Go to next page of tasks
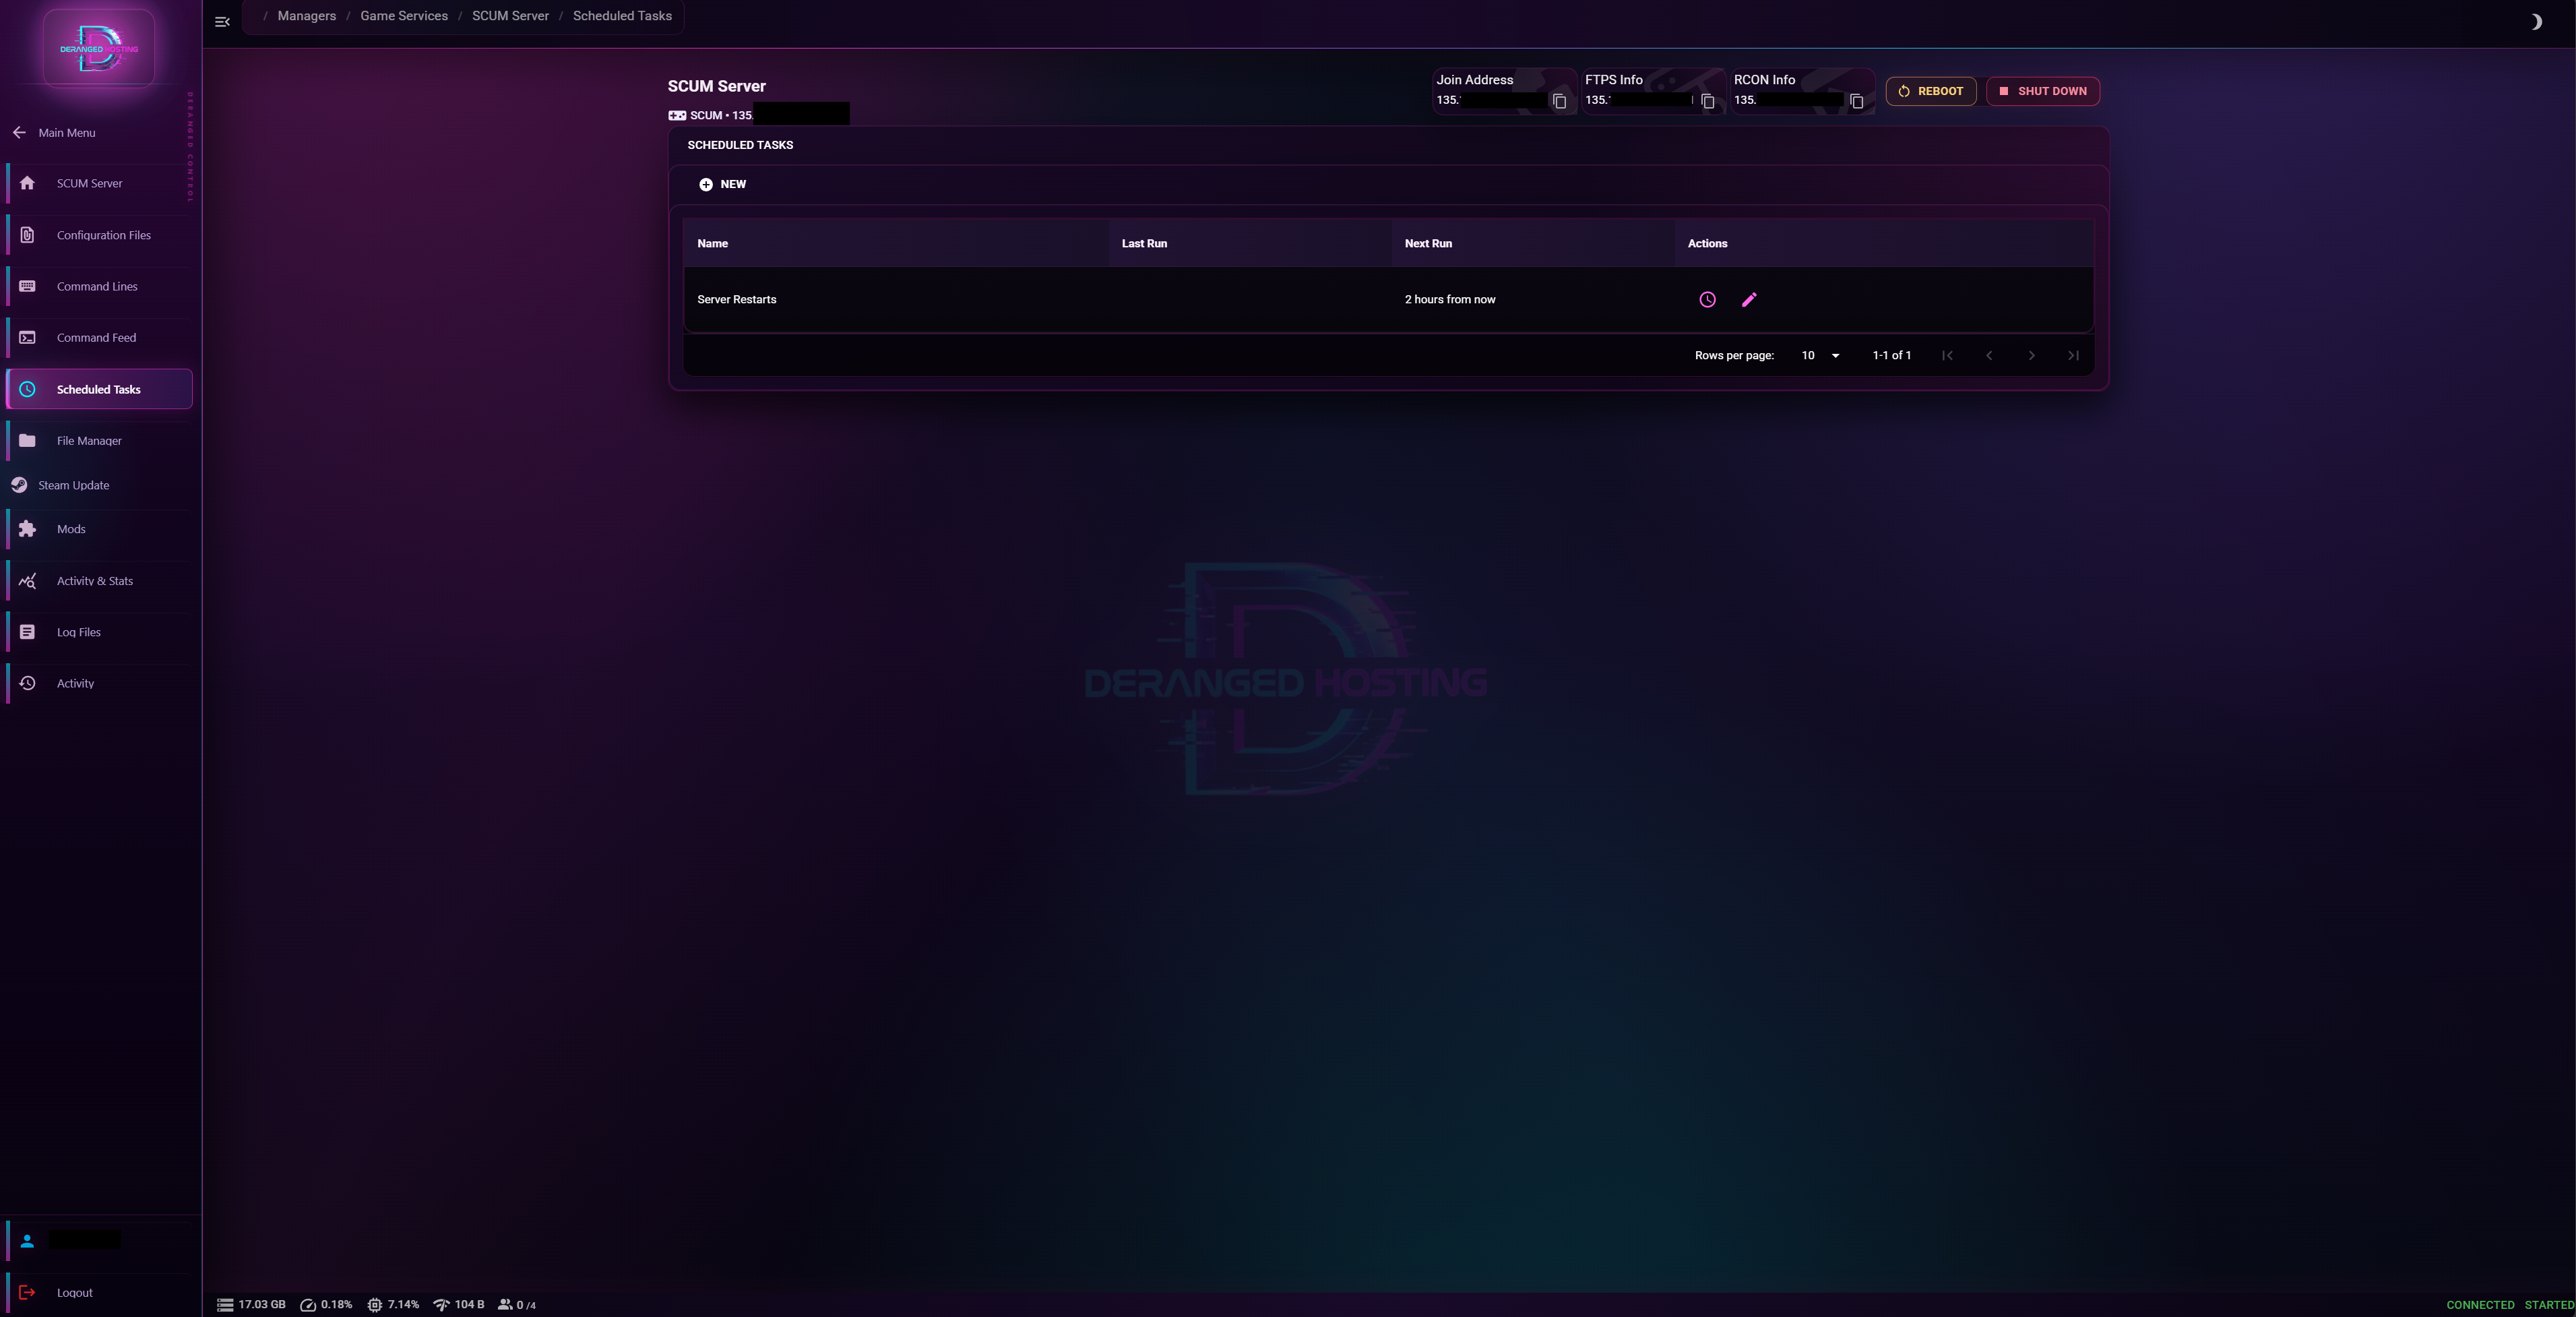Screen dimensions: 2576x1317 coord(2031,356)
